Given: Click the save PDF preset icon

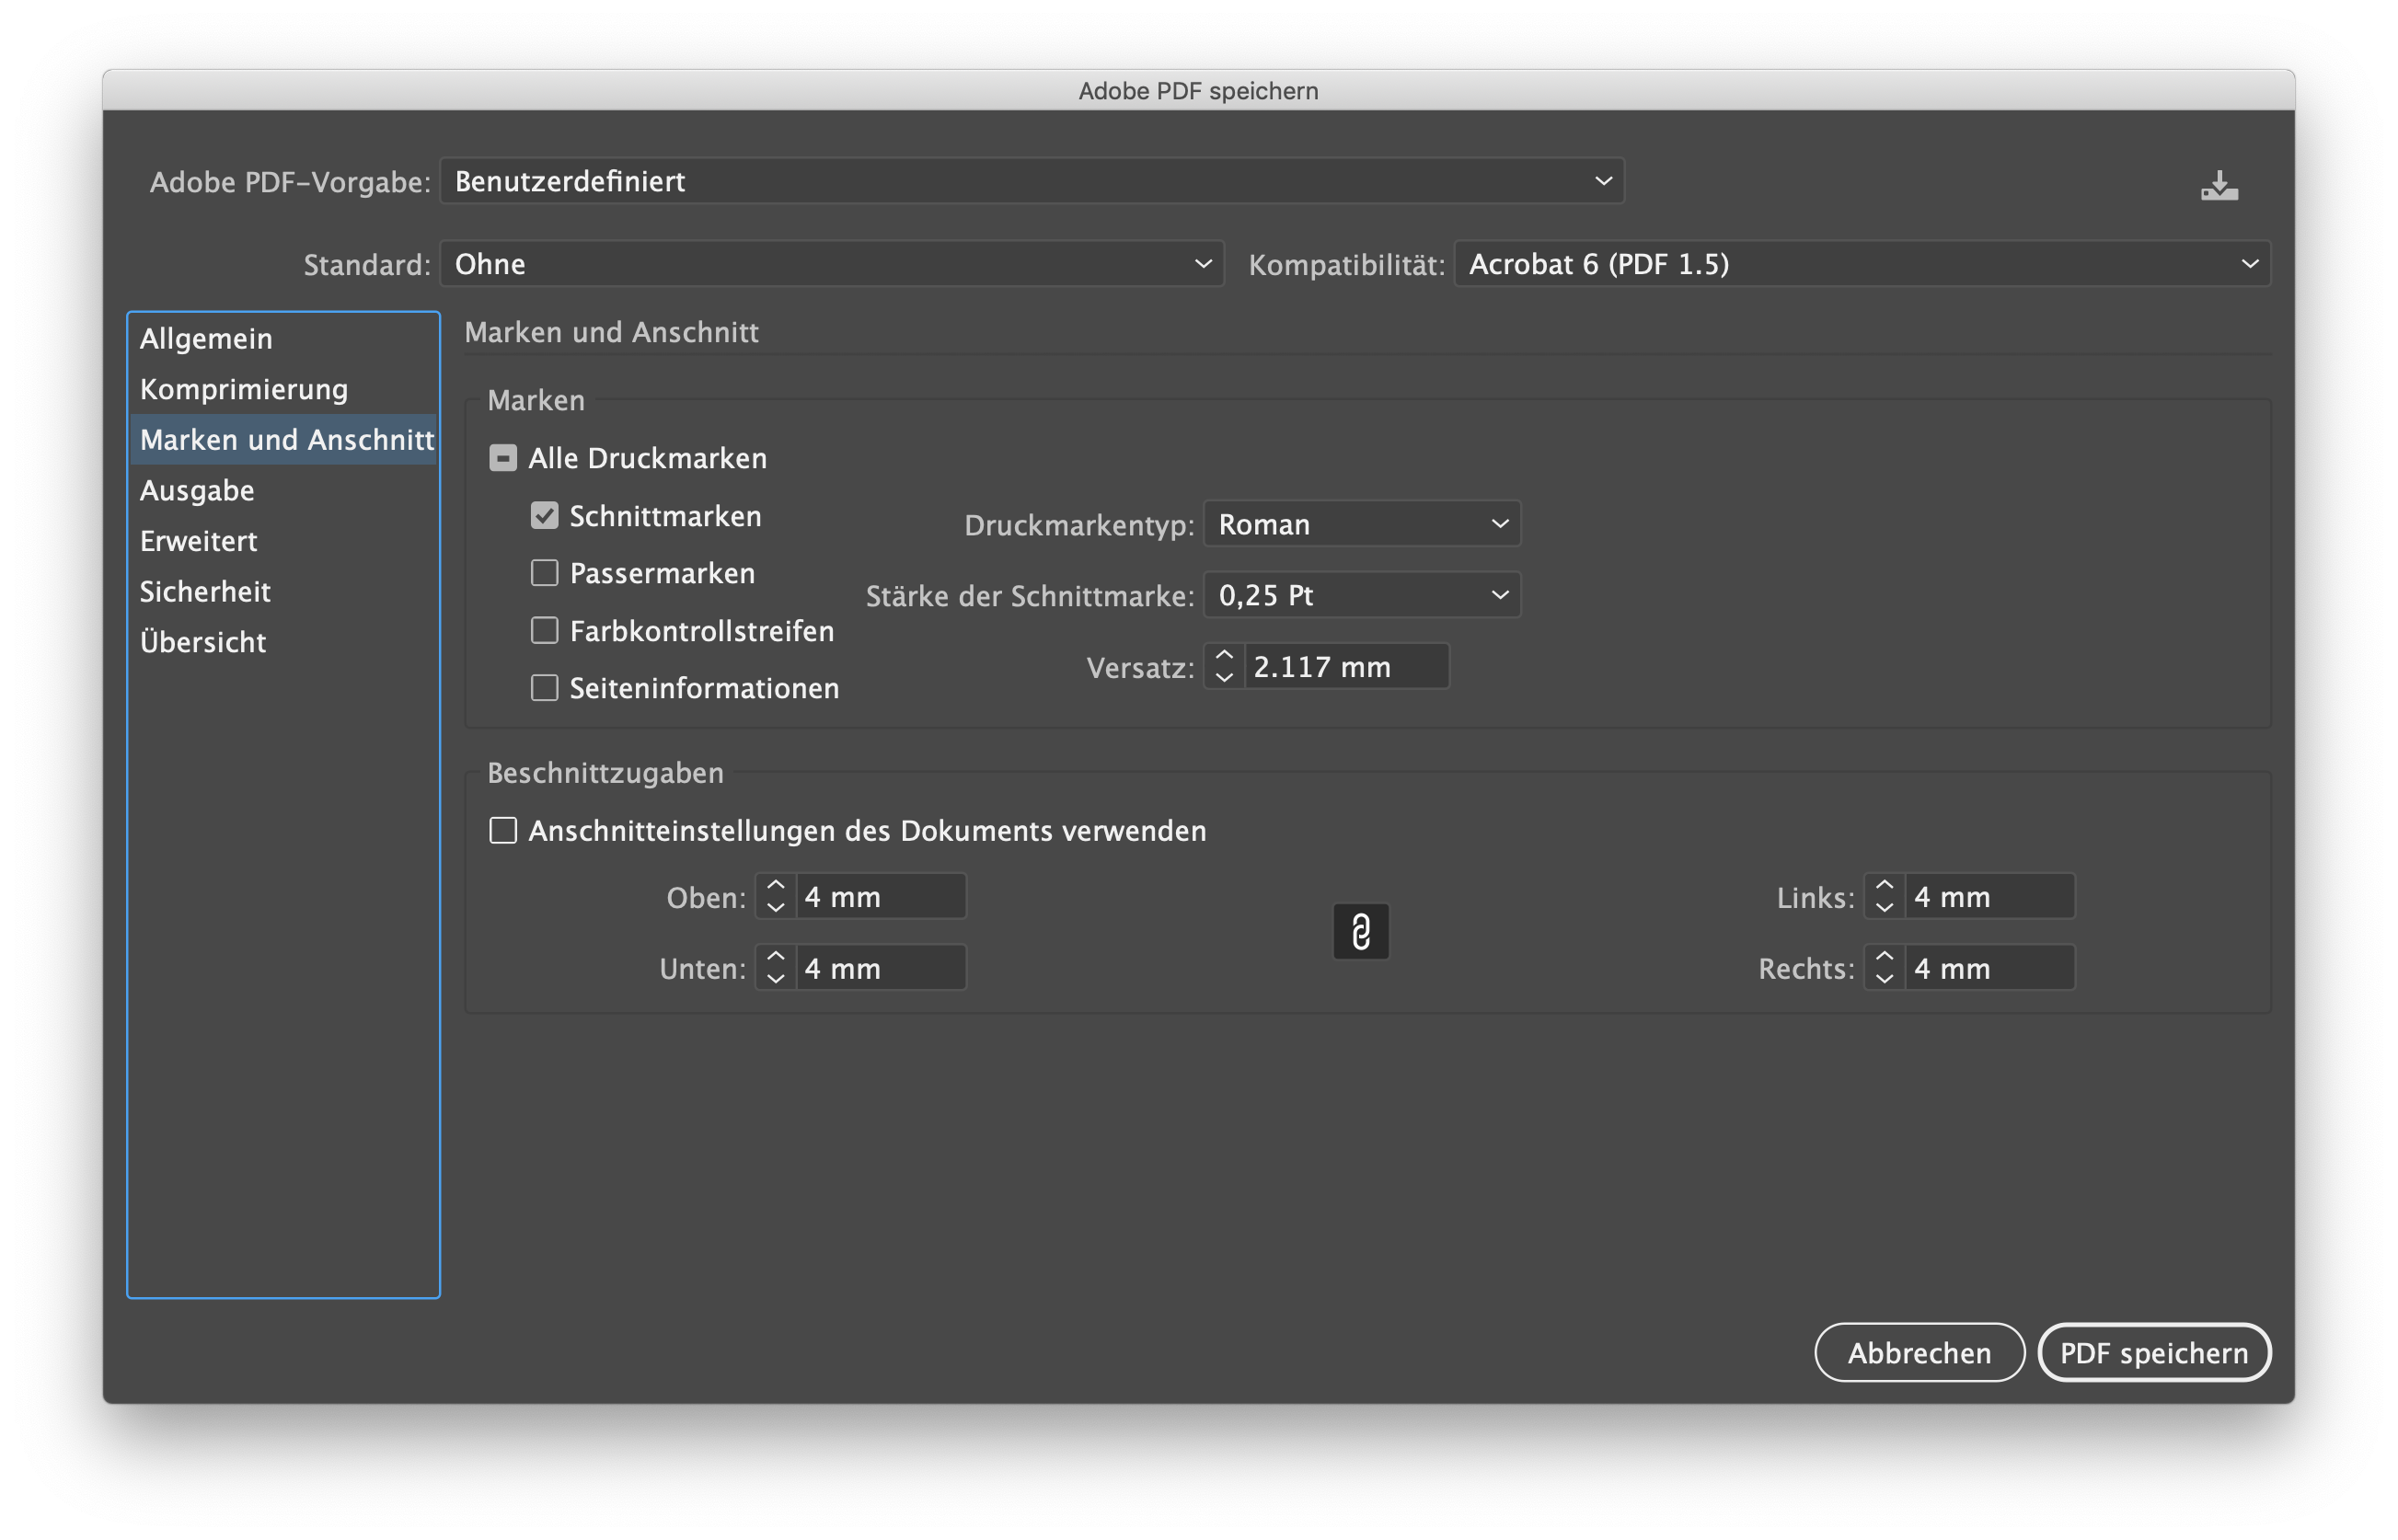Looking at the screenshot, I should 2219,186.
